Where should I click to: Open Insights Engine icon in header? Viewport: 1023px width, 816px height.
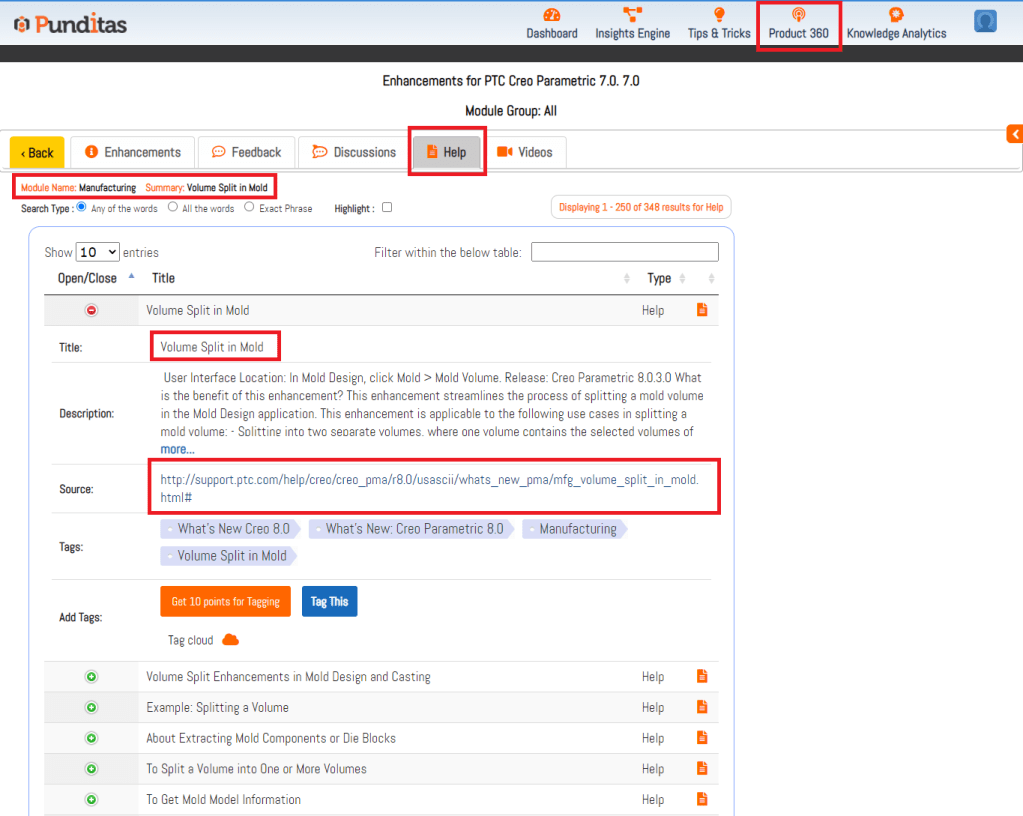[632, 15]
